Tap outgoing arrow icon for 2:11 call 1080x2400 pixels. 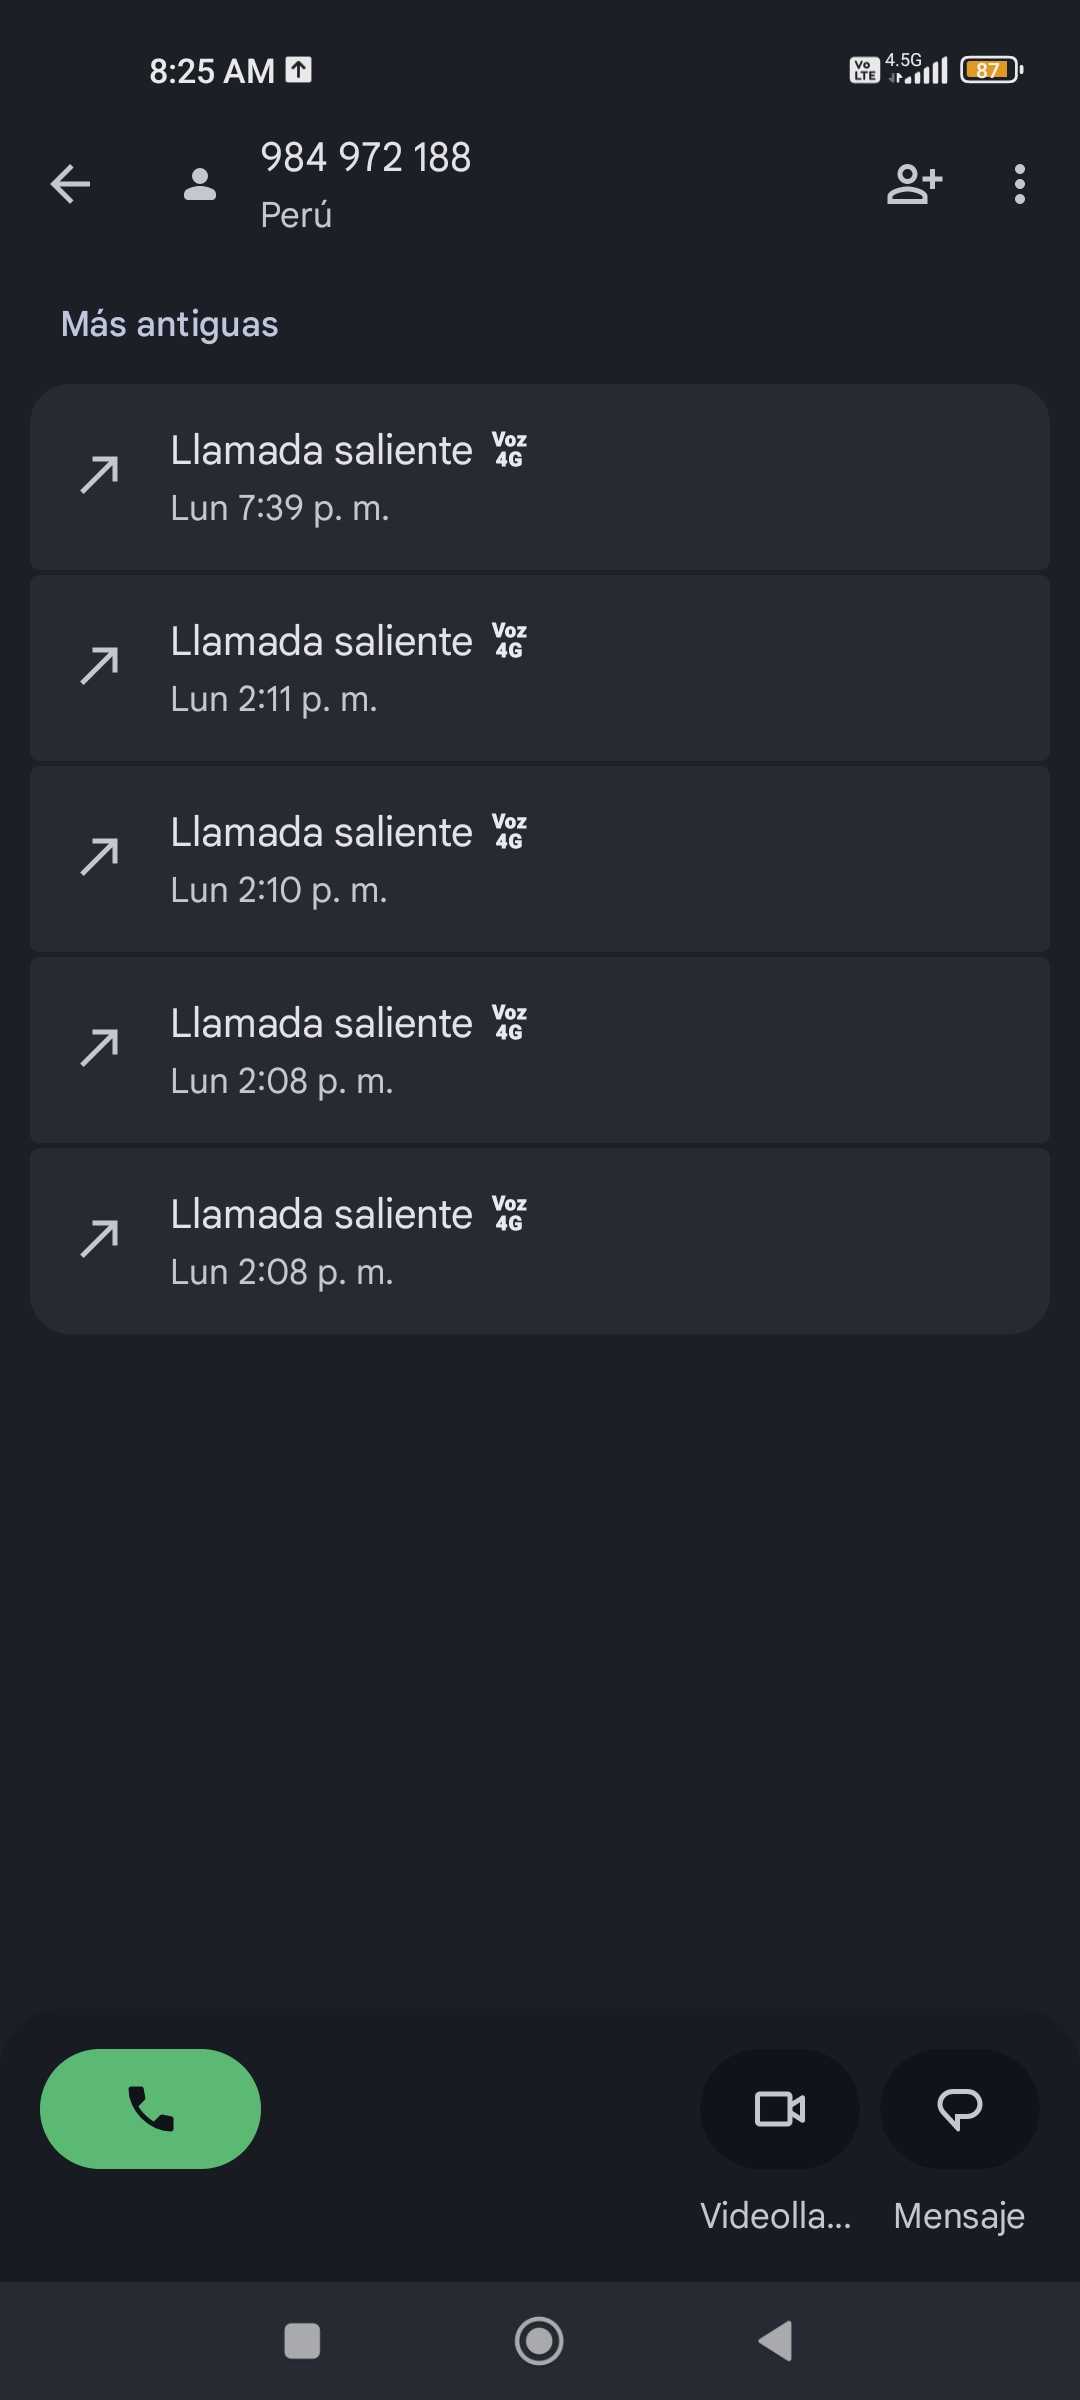(100, 666)
